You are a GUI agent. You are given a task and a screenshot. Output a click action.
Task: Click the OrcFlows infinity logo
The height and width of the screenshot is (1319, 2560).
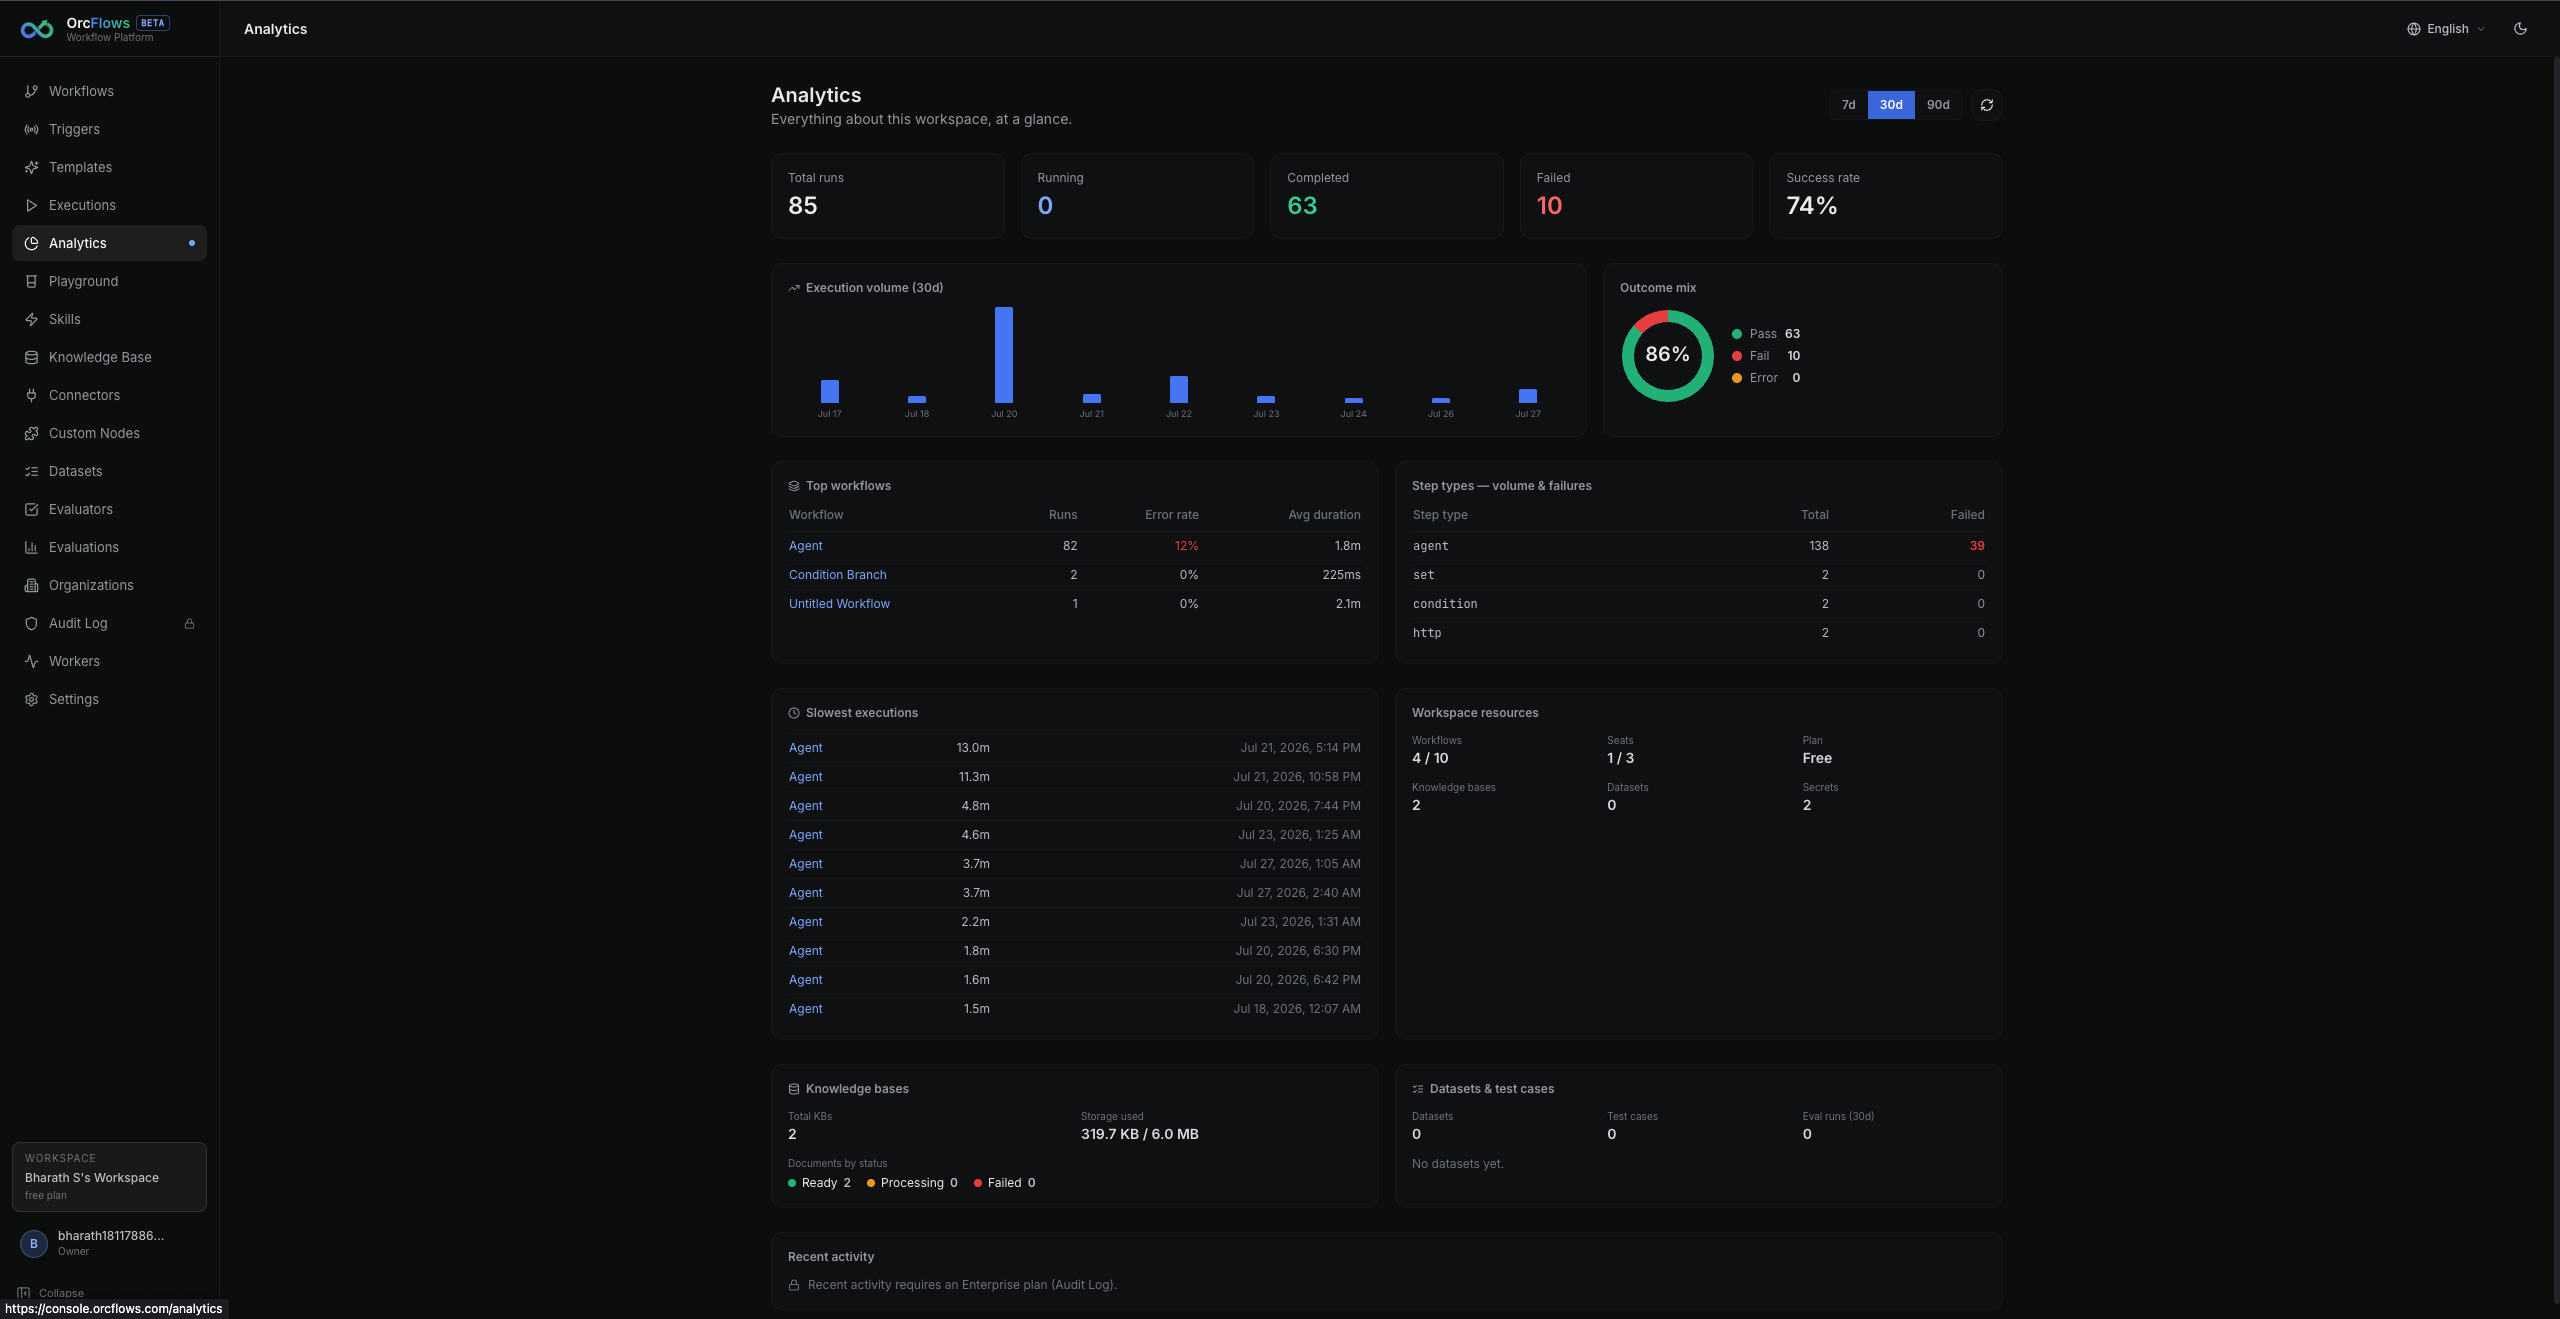click(x=37, y=29)
